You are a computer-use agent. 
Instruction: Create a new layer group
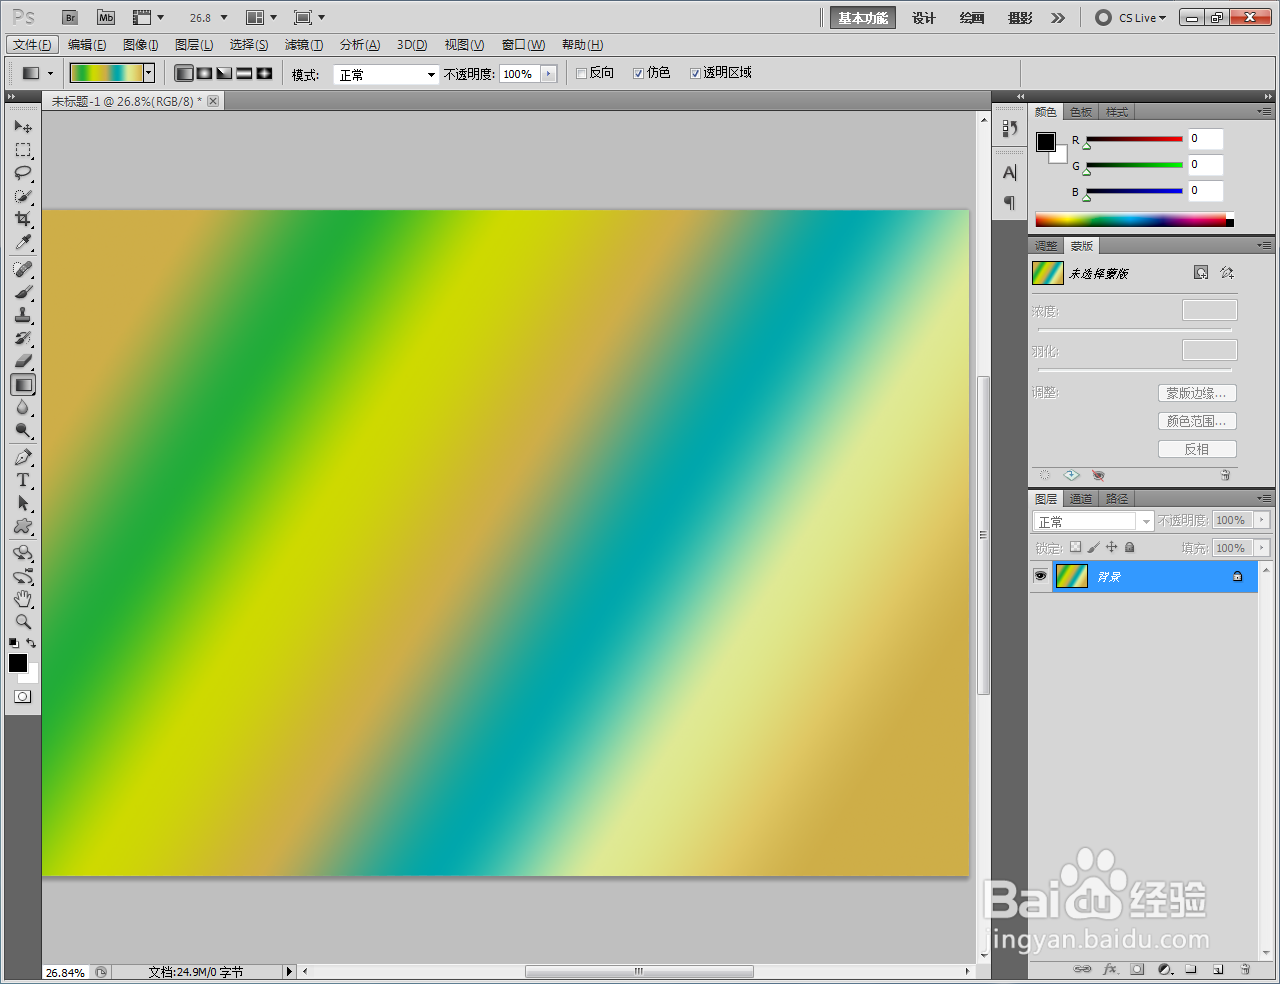click(1191, 969)
